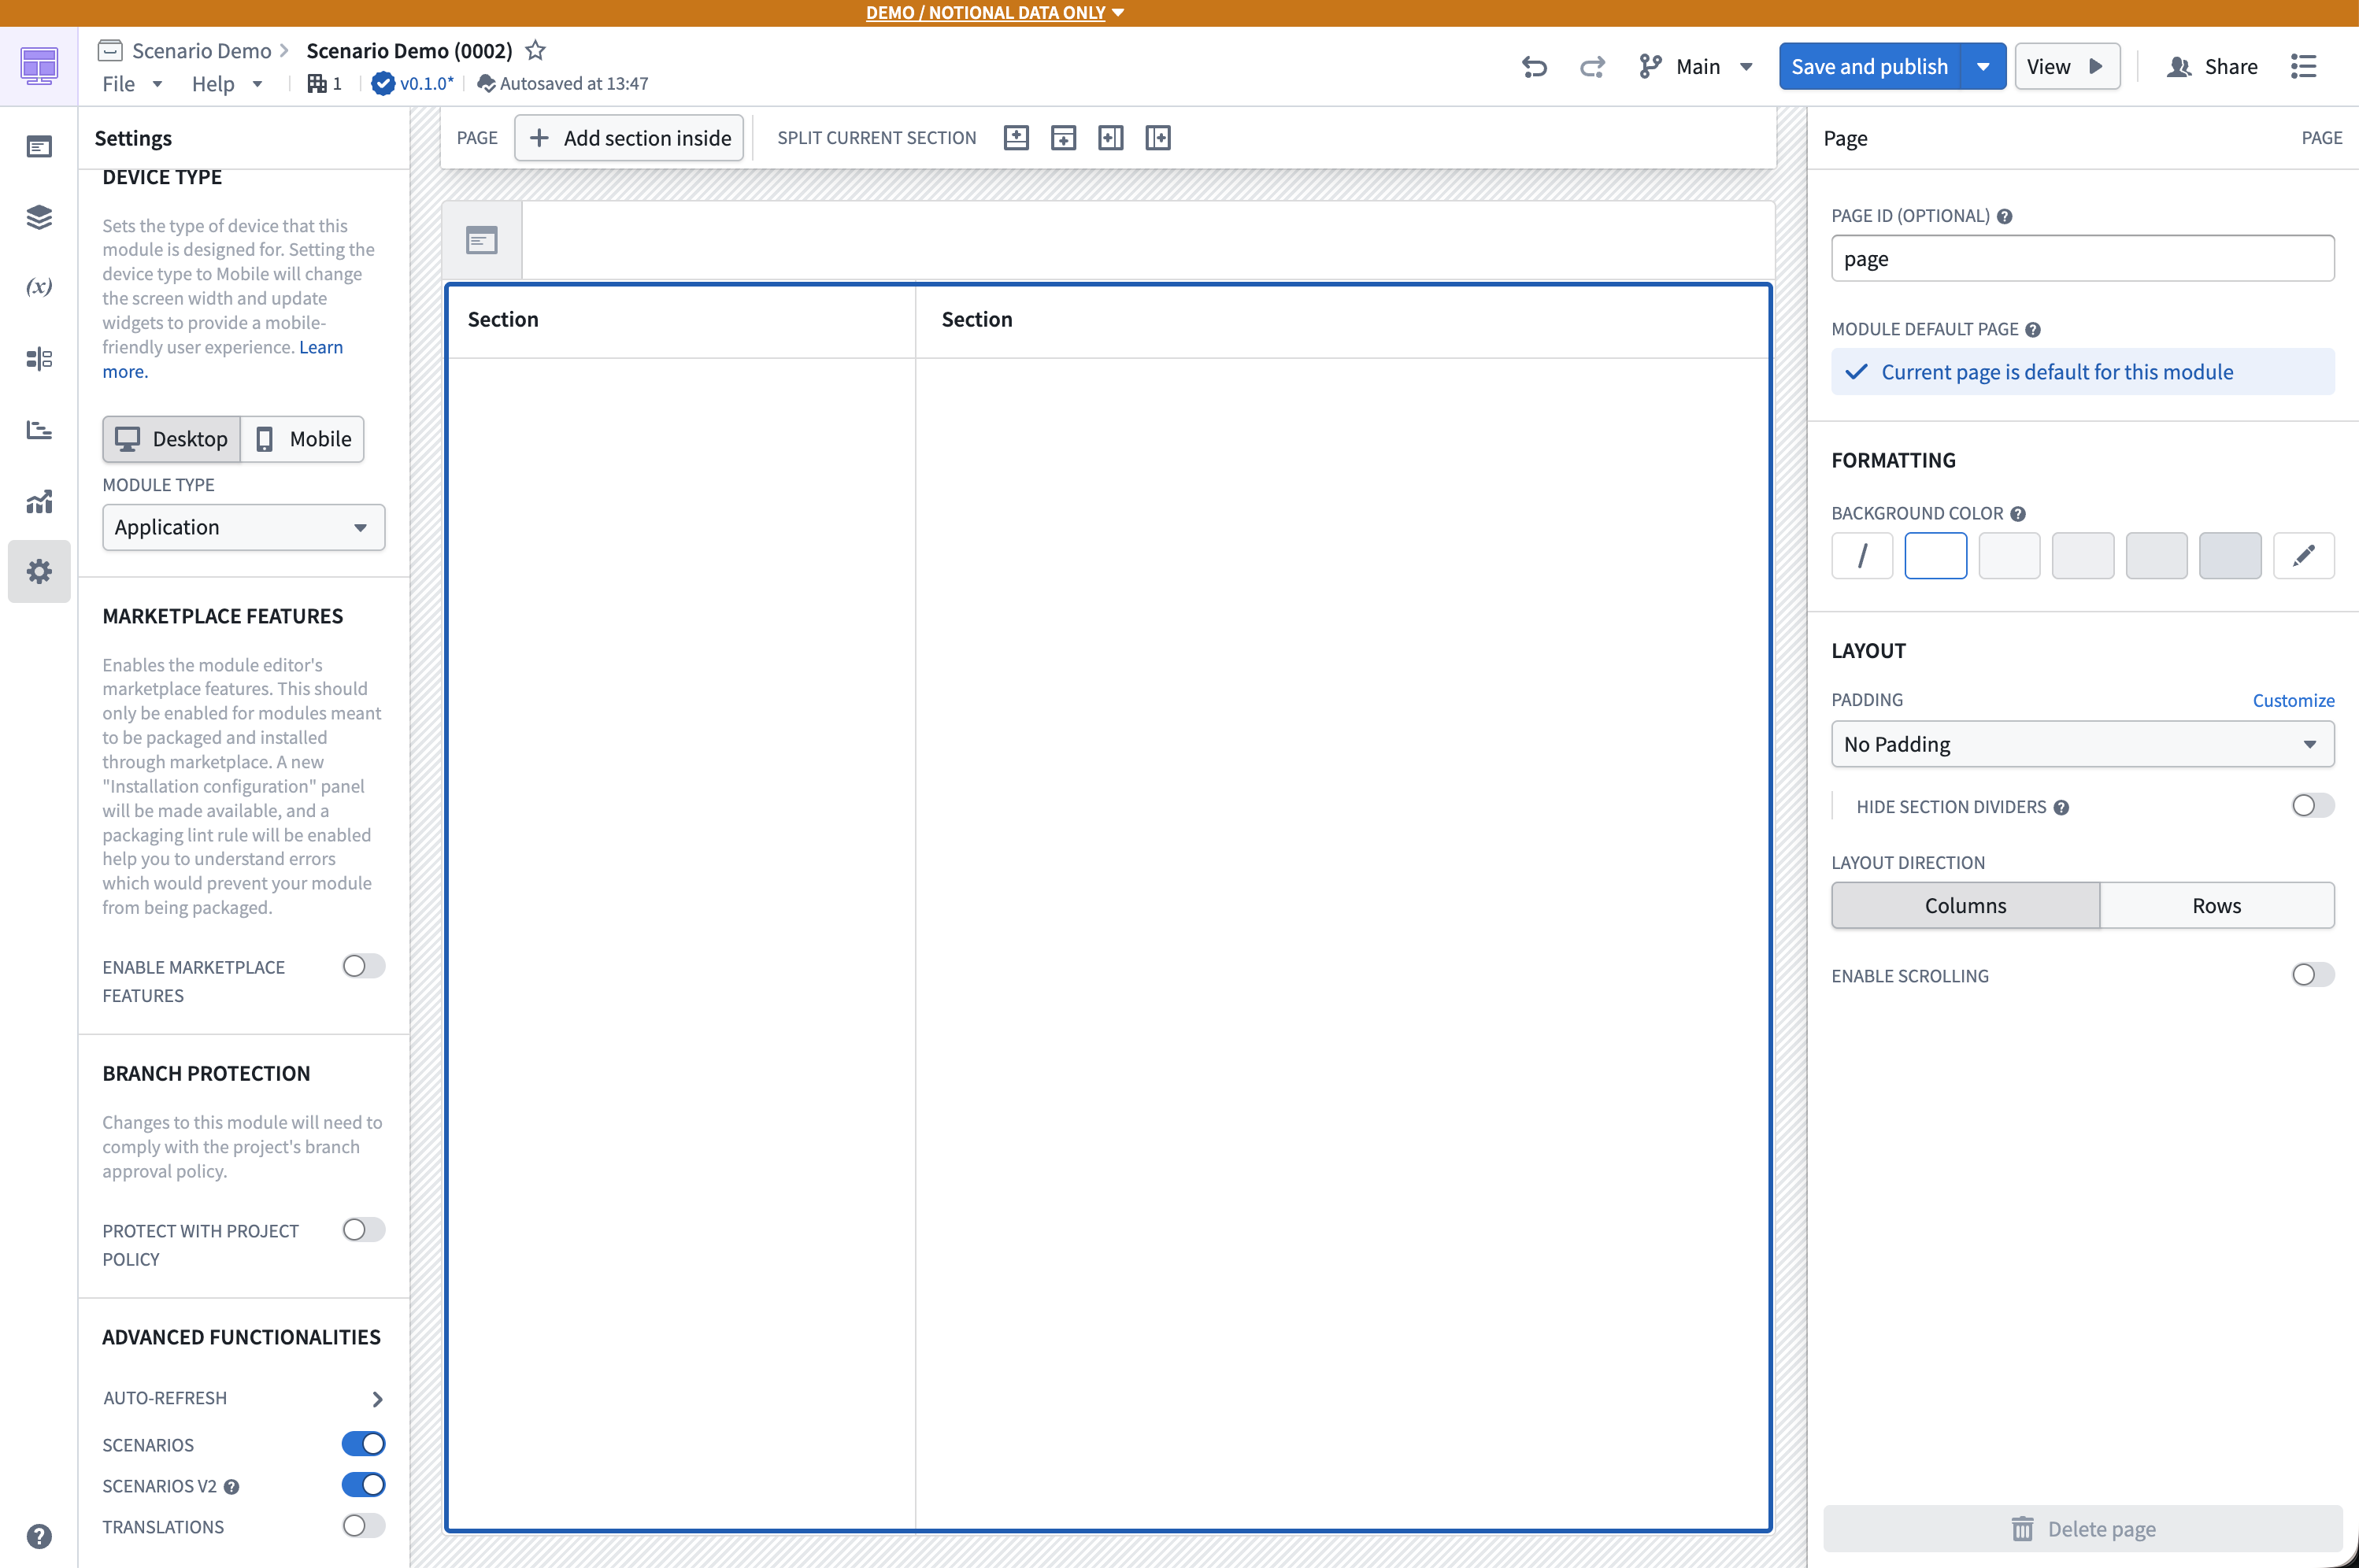The image size is (2359, 1568).
Task: Enable the Marketplace Features toggle
Action: [363, 966]
